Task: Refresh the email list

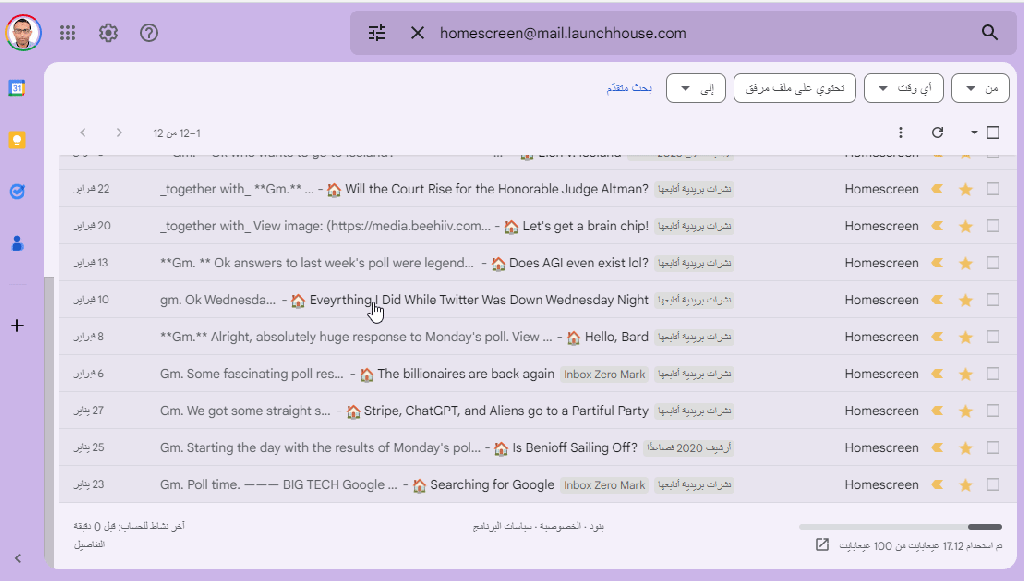Action: (x=938, y=131)
